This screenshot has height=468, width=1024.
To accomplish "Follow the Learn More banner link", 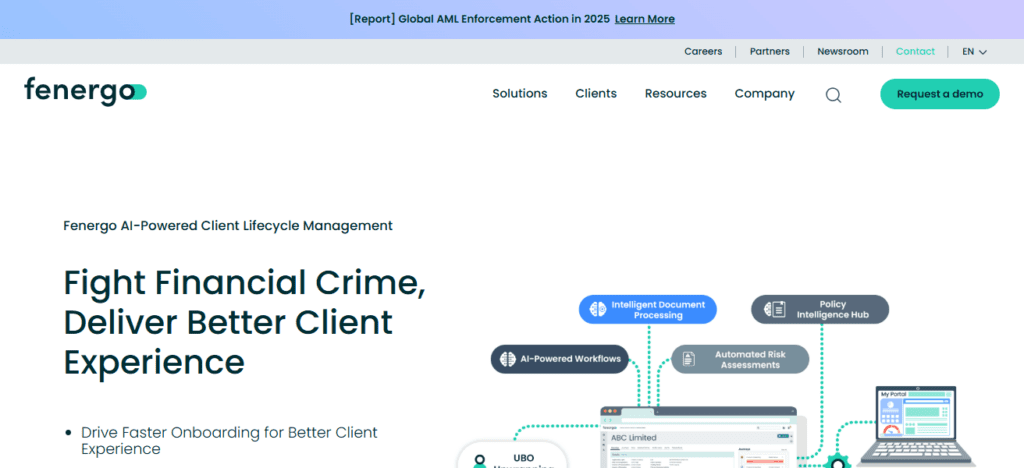I will (x=644, y=19).
